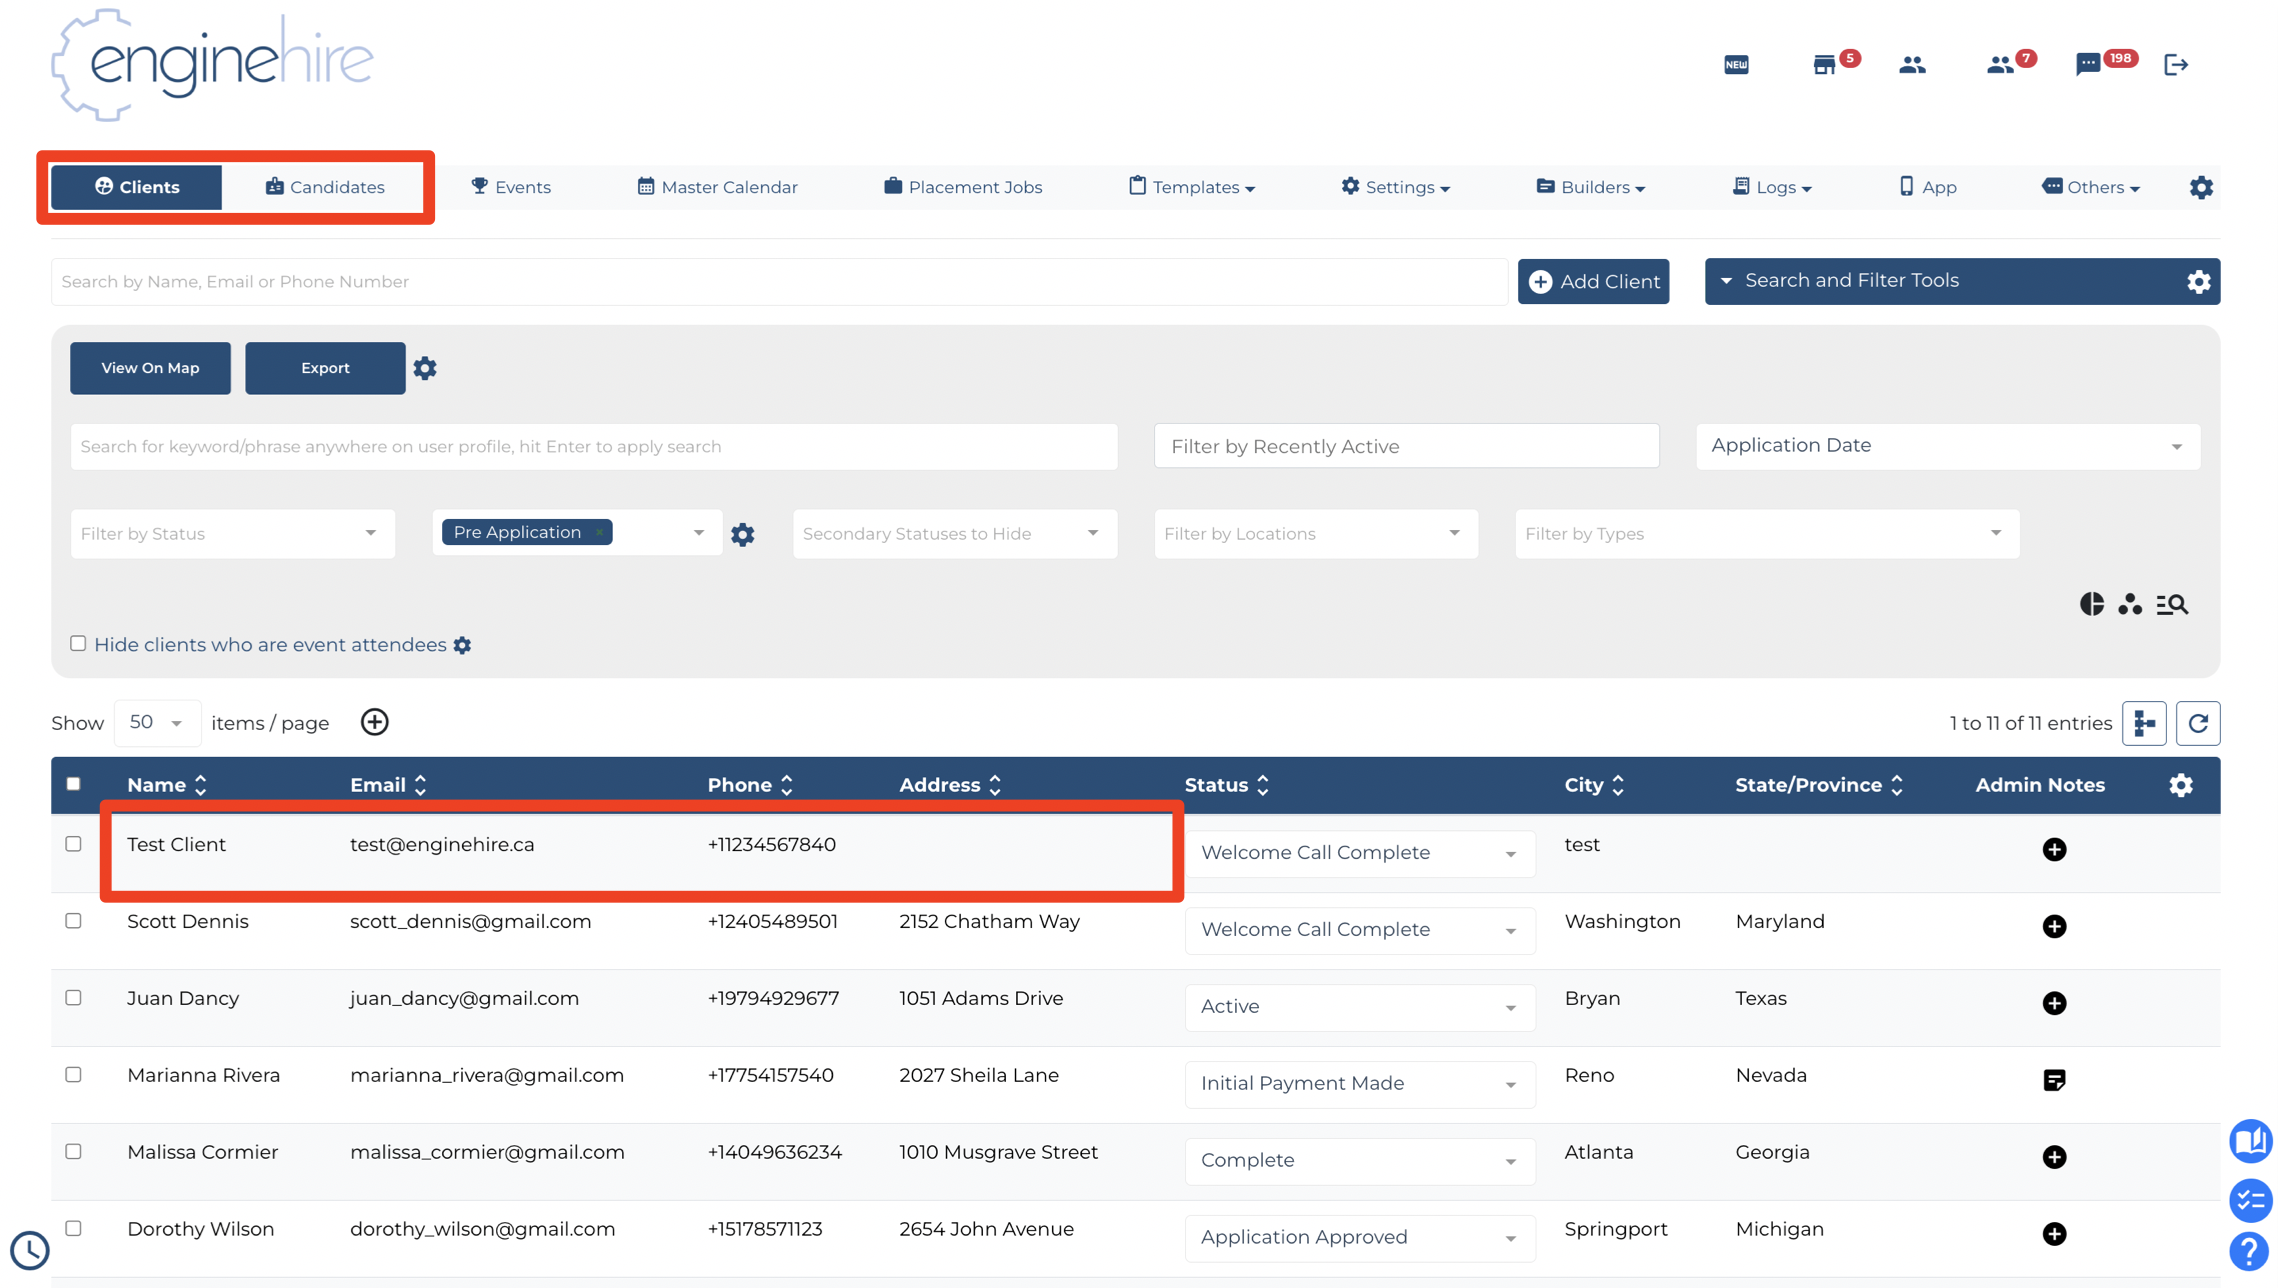2278x1288 pixels.
Task: Click the advanced list search icon
Action: (x=2172, y=604)
